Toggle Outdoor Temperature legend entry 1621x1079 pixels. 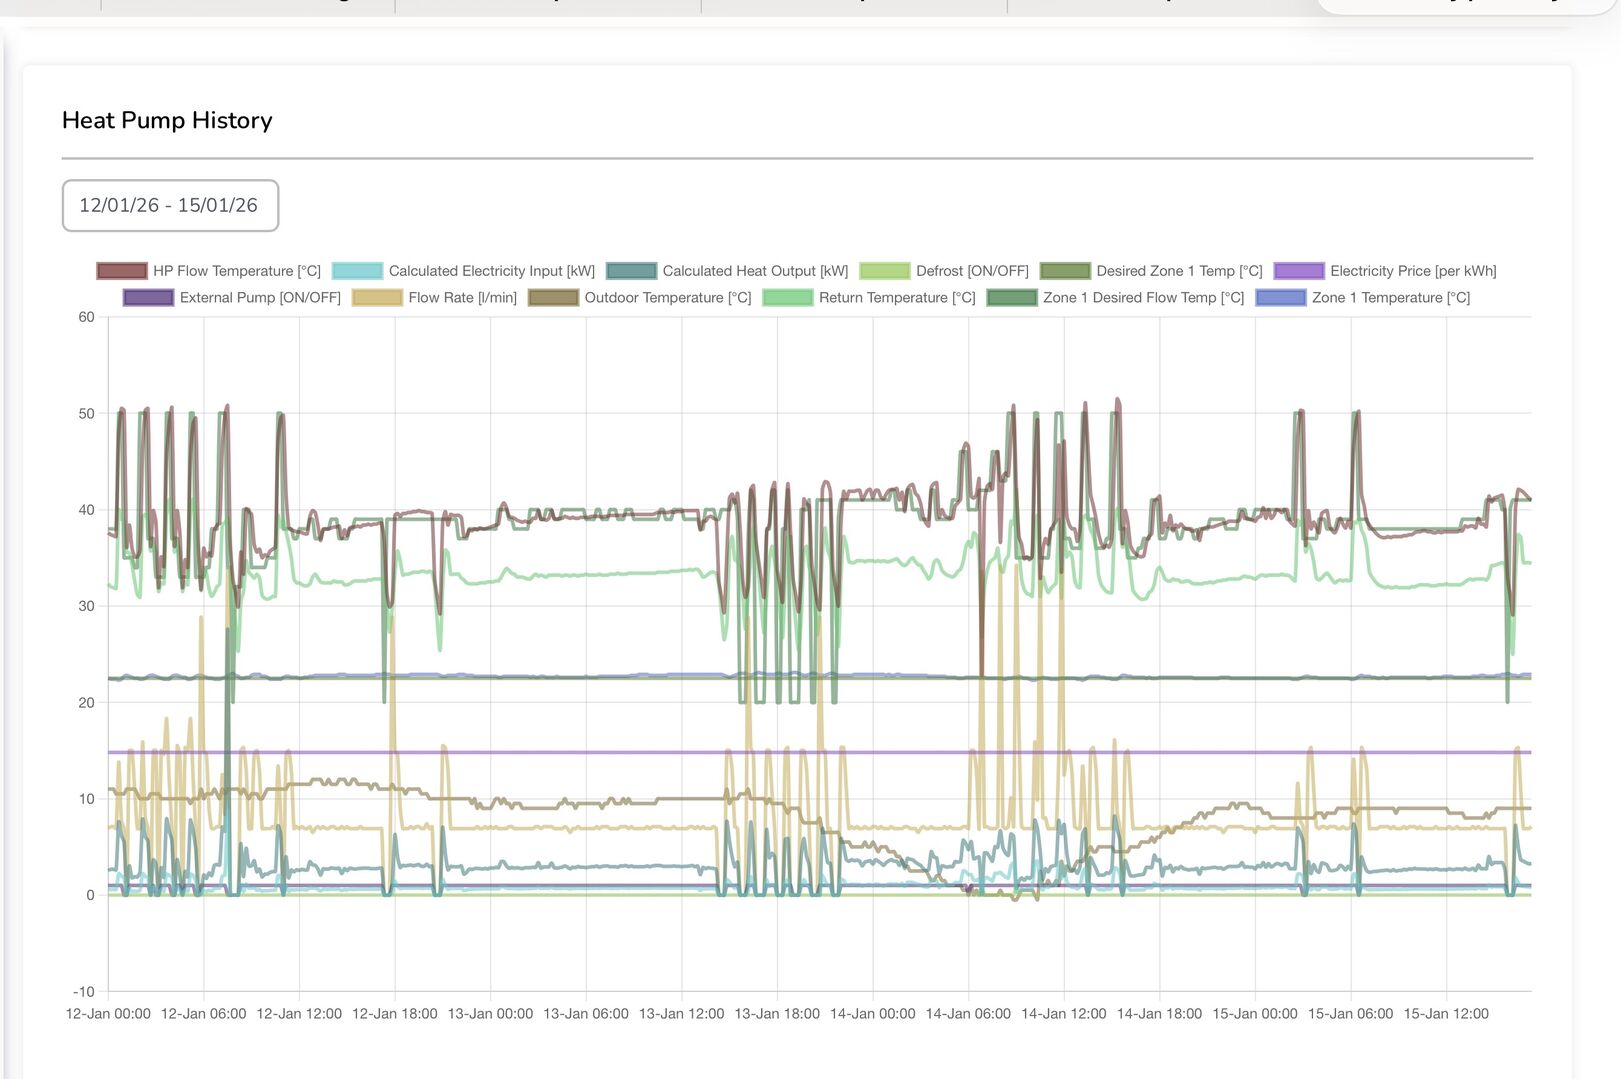pyautogui.click(x=640, y=298)
